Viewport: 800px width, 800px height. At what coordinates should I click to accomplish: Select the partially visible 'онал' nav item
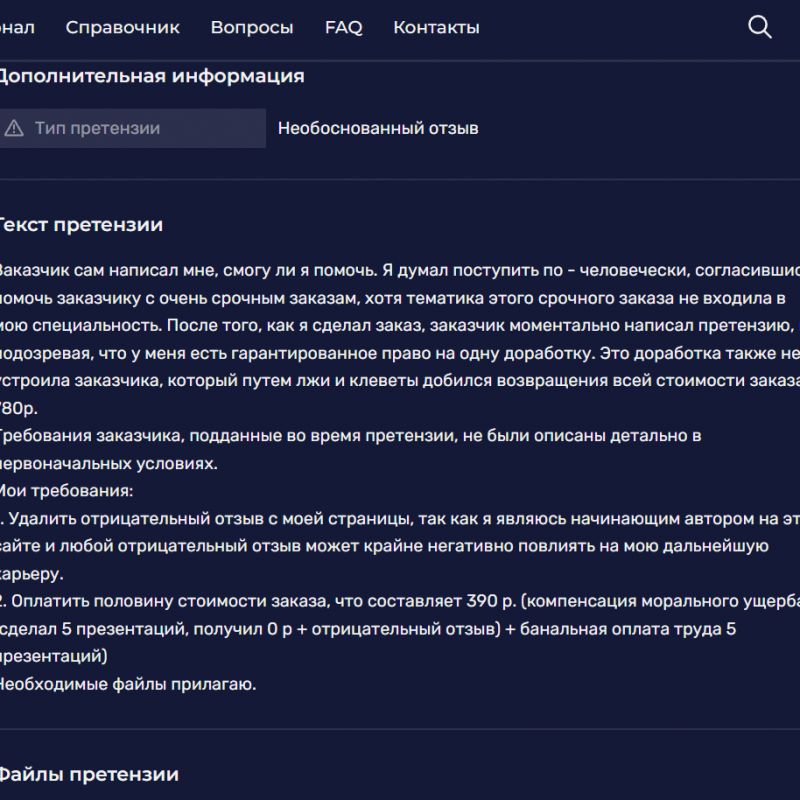click(17, 28)
